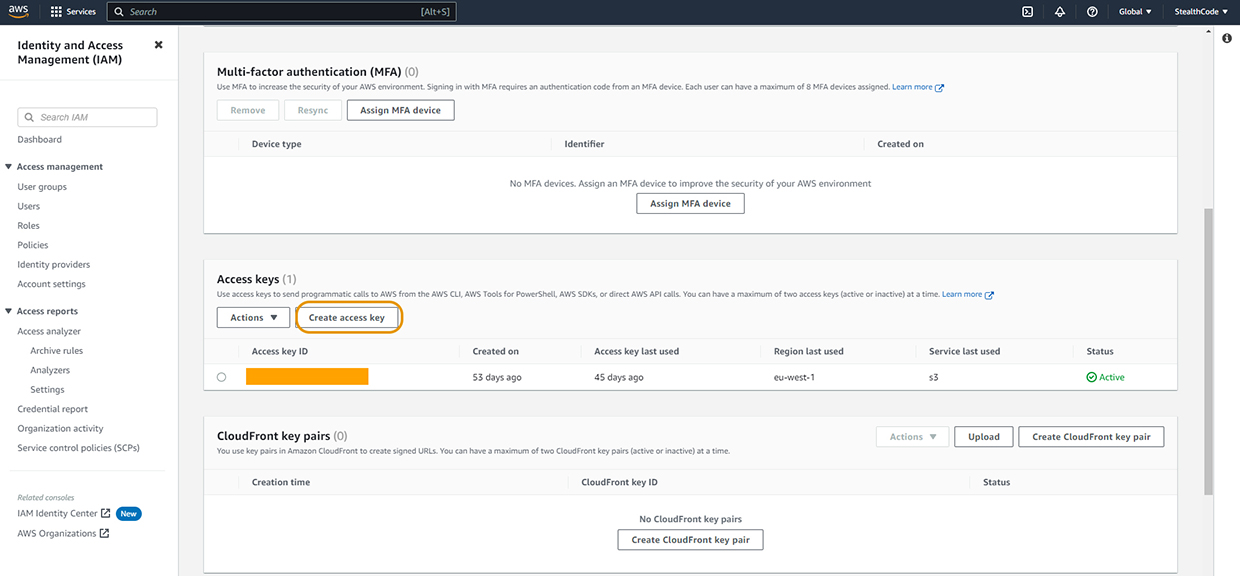Open the help question mark icon

click(x=1092, y=12)
